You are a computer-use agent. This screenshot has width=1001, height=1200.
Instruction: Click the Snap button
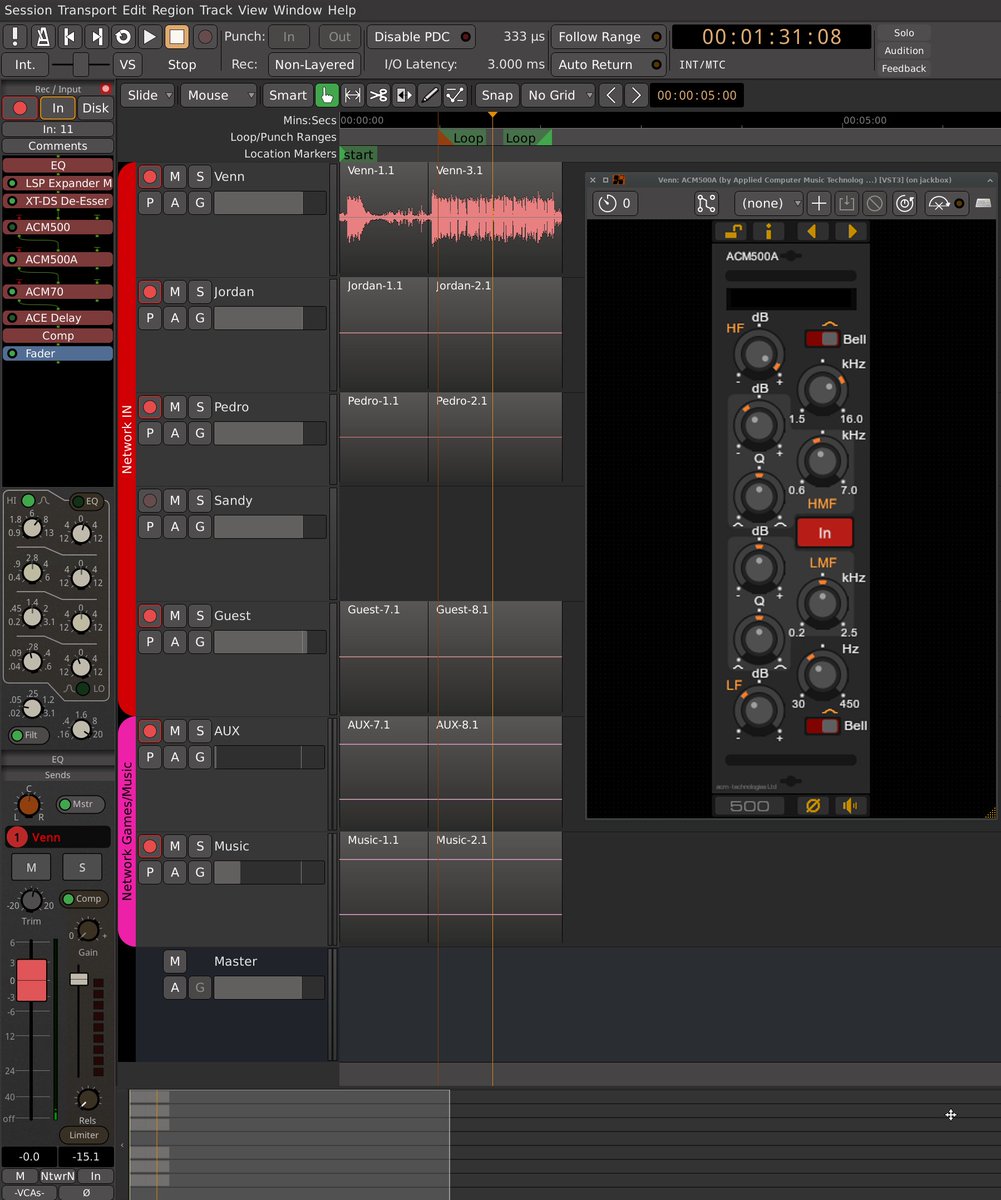click(x=497, y=95)
